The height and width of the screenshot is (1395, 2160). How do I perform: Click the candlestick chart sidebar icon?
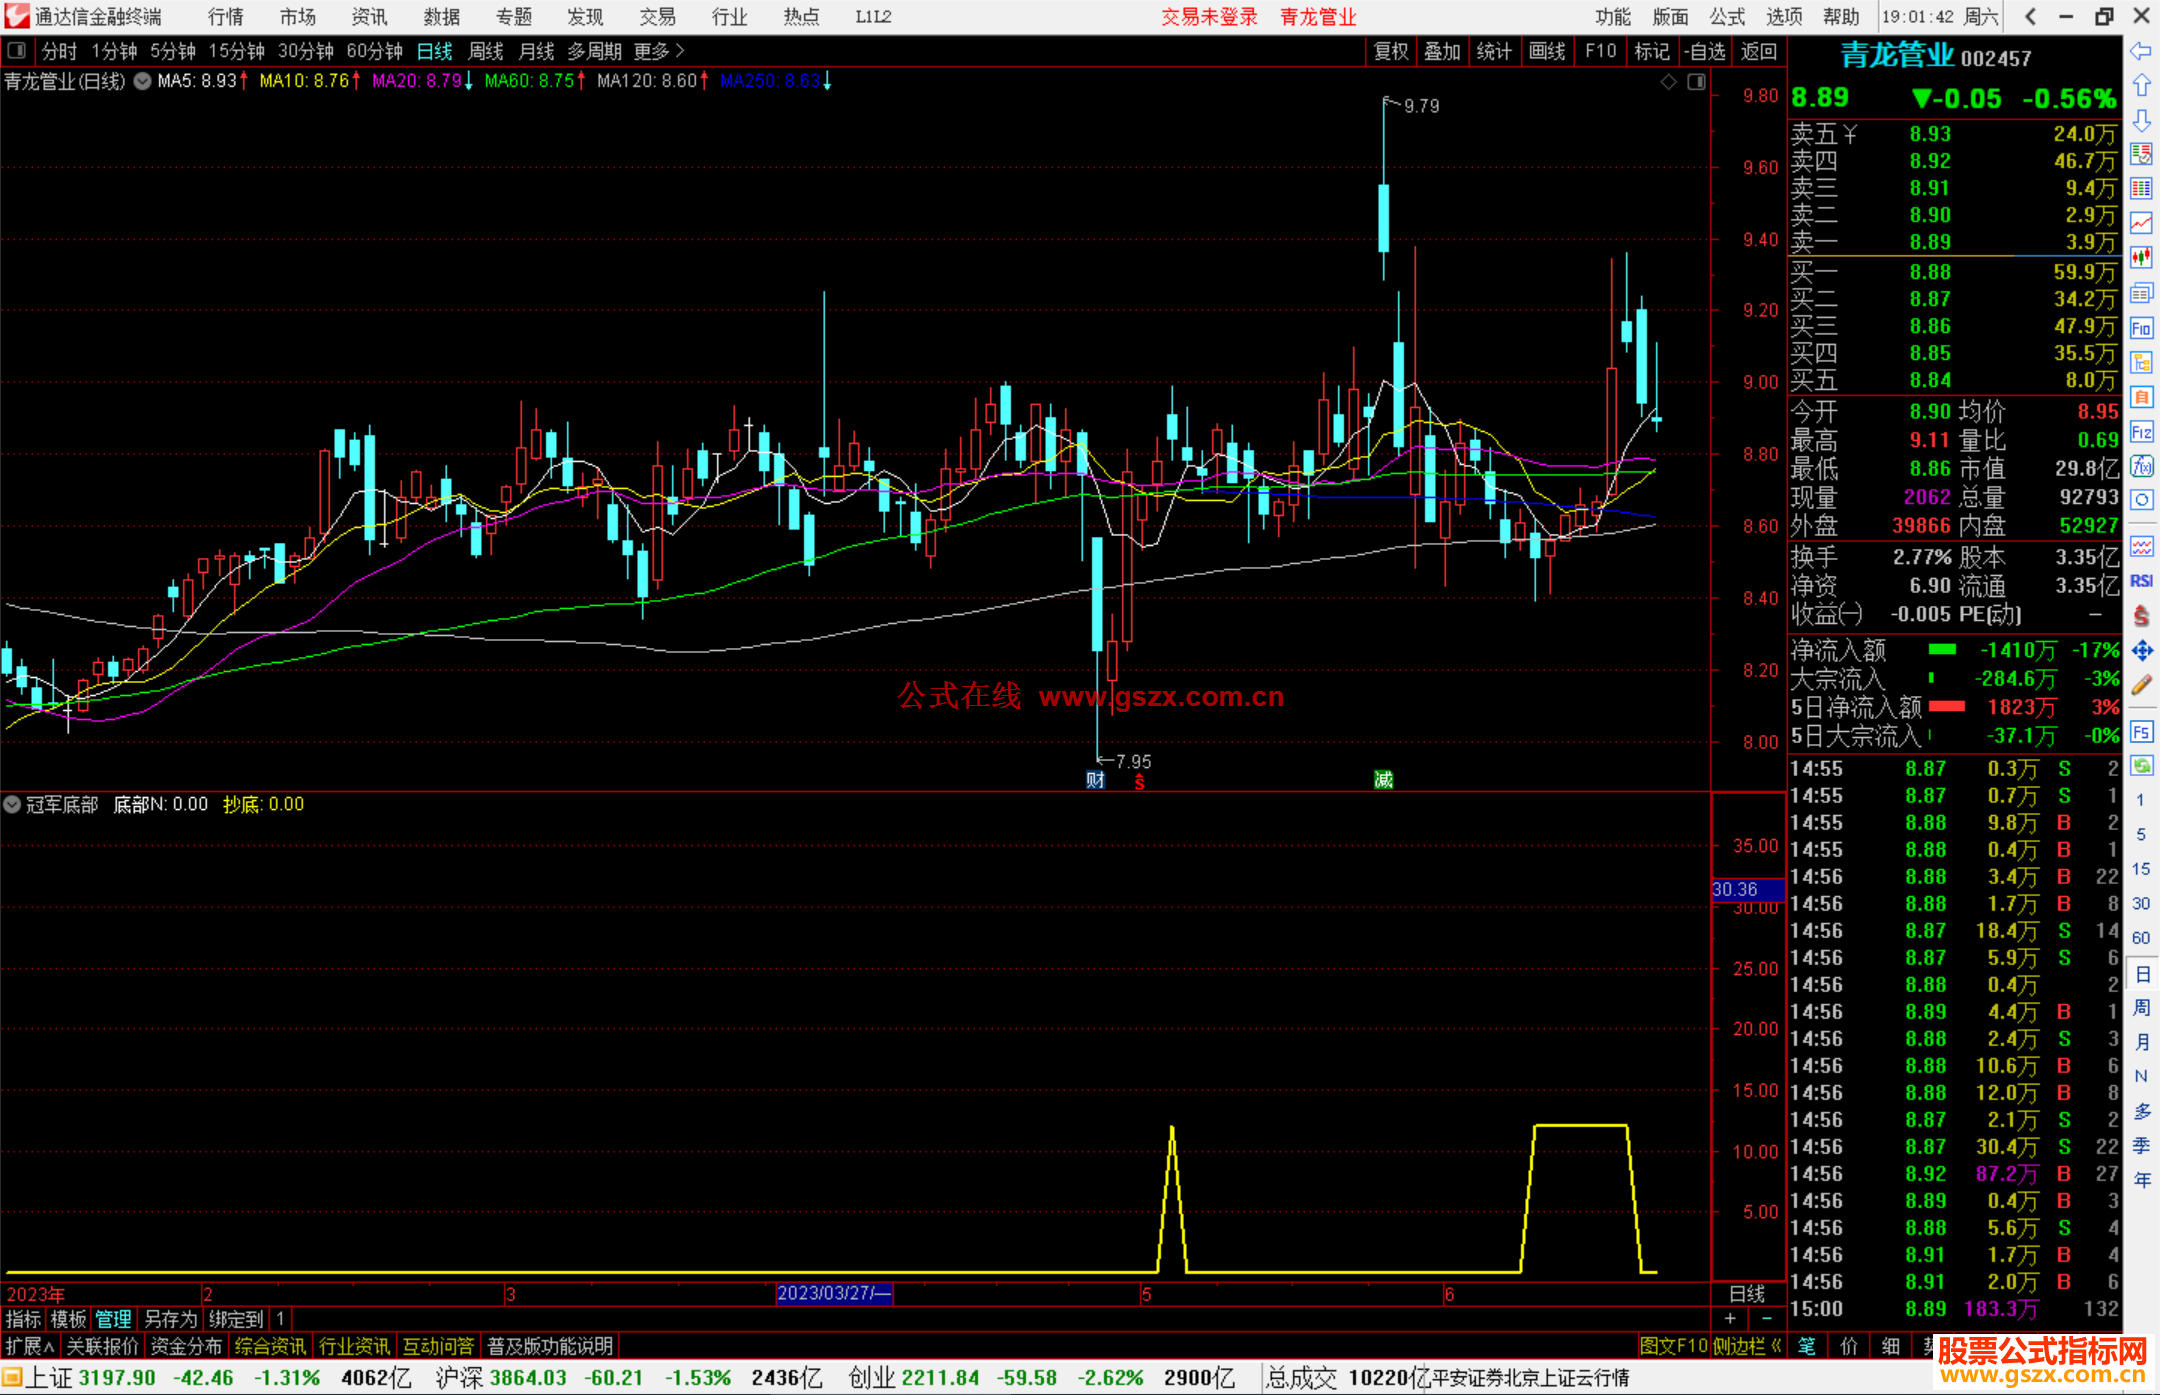(2141, 258)
